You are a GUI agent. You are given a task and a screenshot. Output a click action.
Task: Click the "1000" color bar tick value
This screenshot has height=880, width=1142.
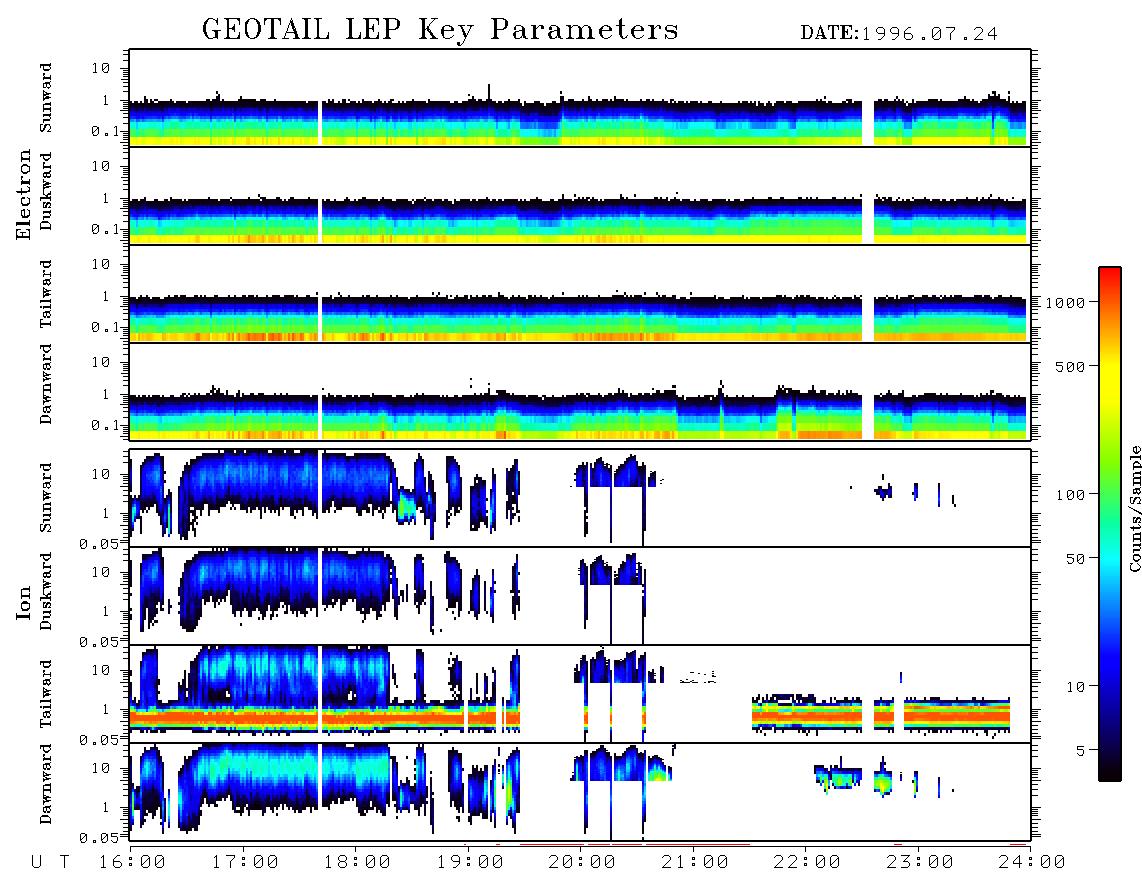point(1066,303)
